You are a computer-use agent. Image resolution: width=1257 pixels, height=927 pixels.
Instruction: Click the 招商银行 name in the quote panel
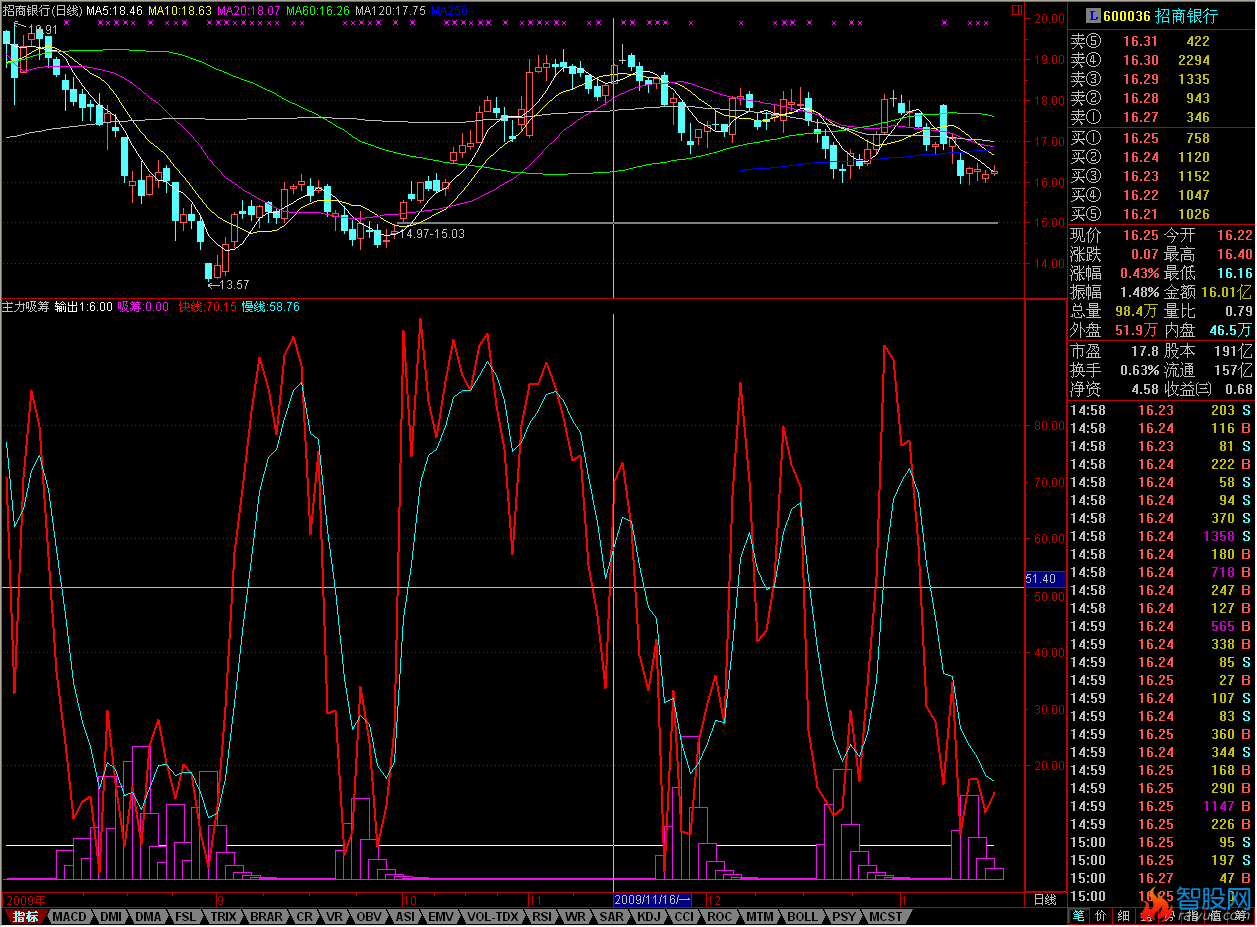(x=1187, y=15)
